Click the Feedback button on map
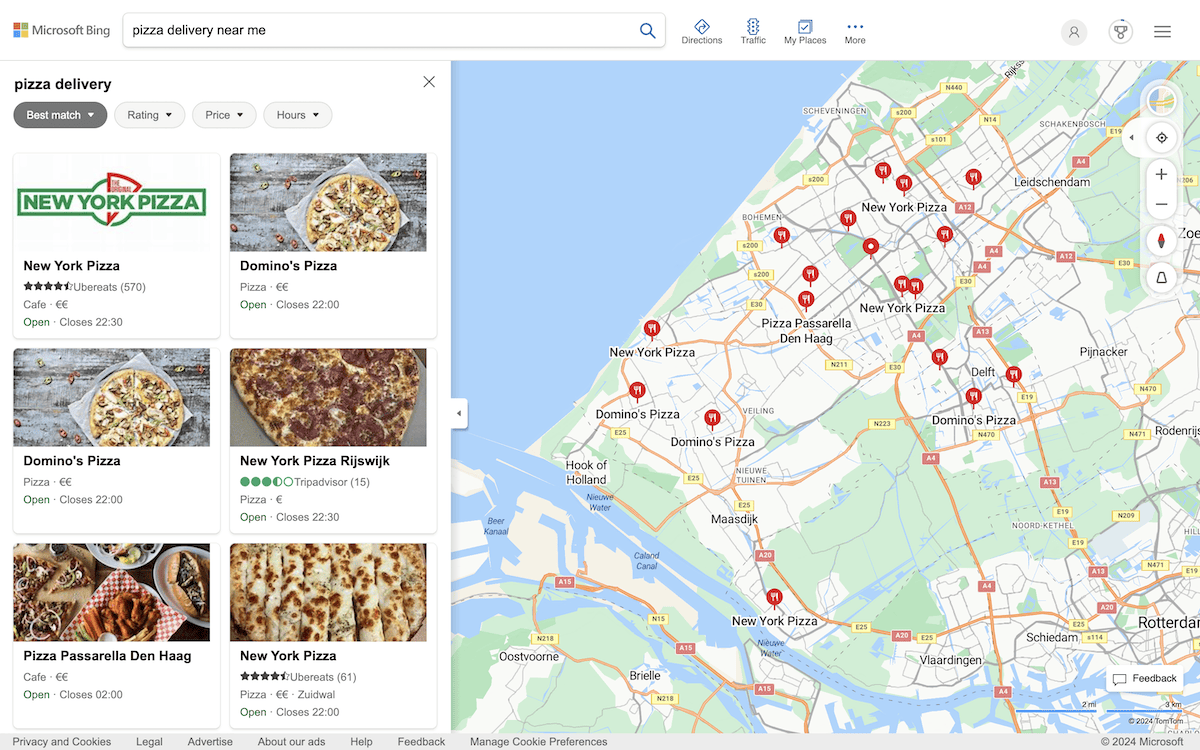The width and height of the screenshot is (1200, 750). tap(1145, 679)
